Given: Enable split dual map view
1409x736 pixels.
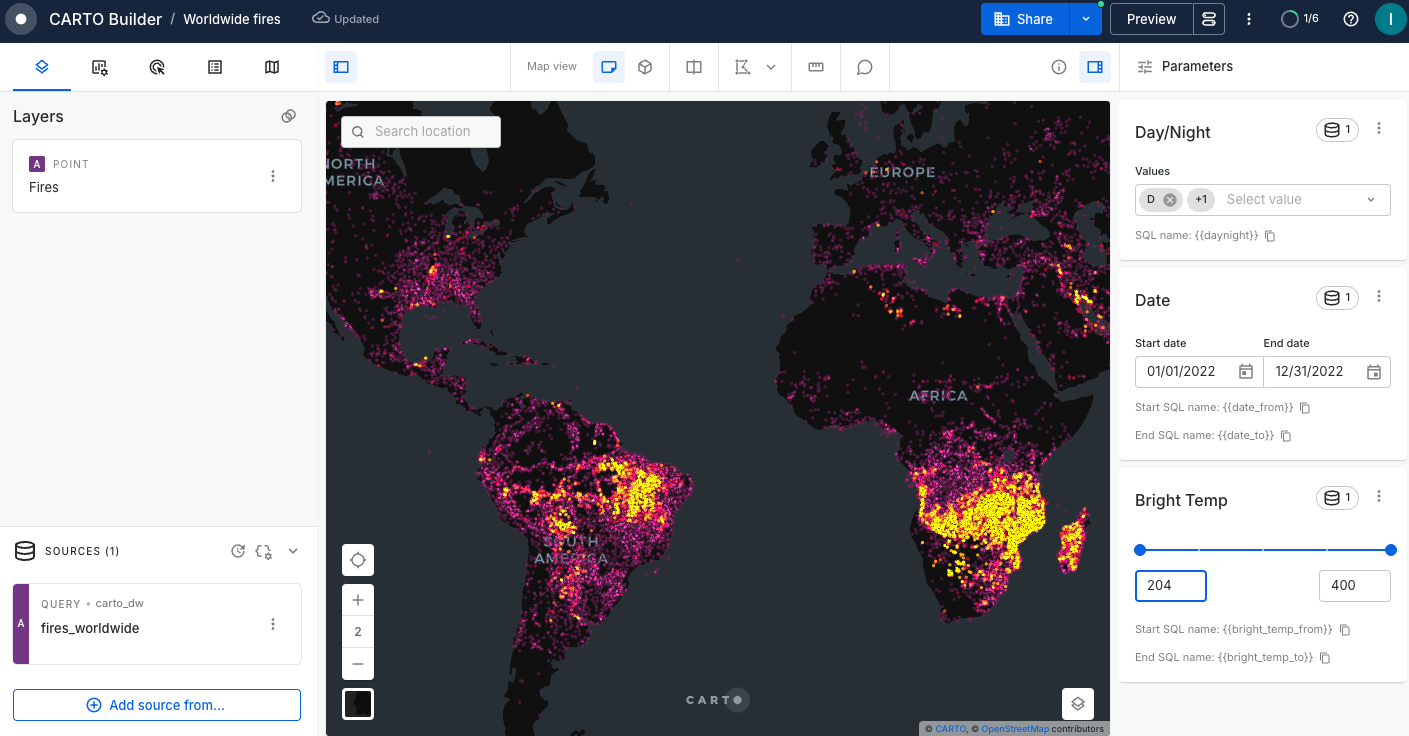Looking at the screenshot, I should 694,67.
